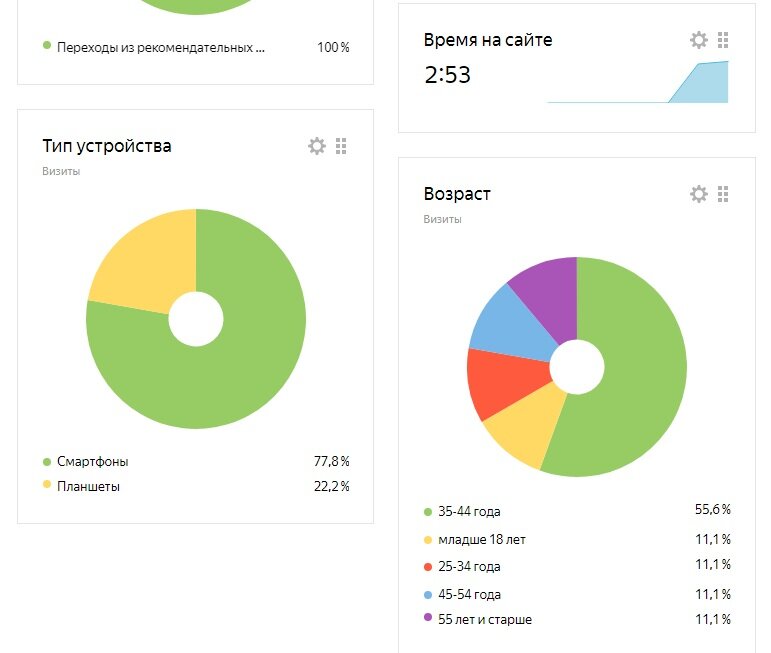Viewport: 771px width, 653px height.
Task: Click the 55,6 % value
Action: tap(712, 509)
